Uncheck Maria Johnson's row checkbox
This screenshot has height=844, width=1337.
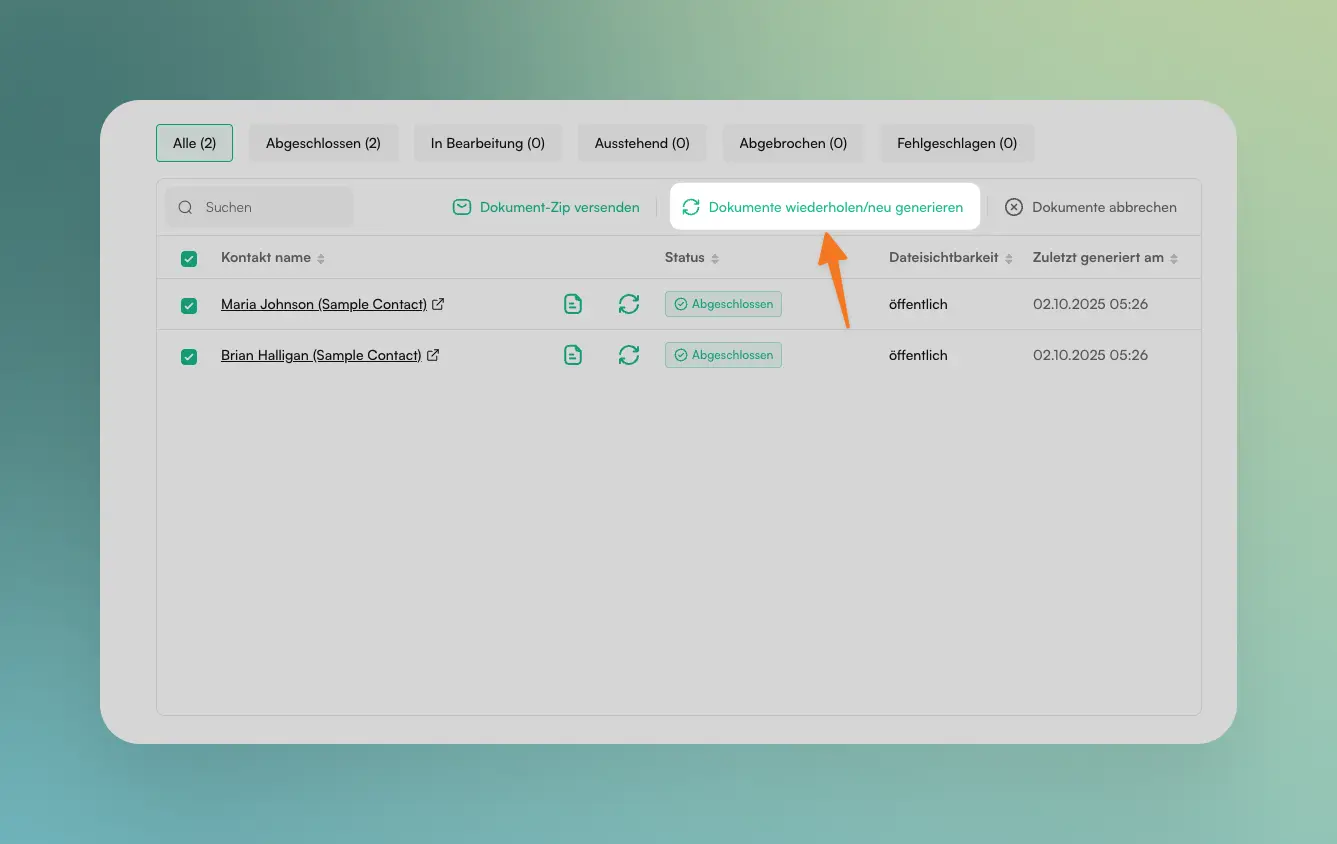(189, 305)
